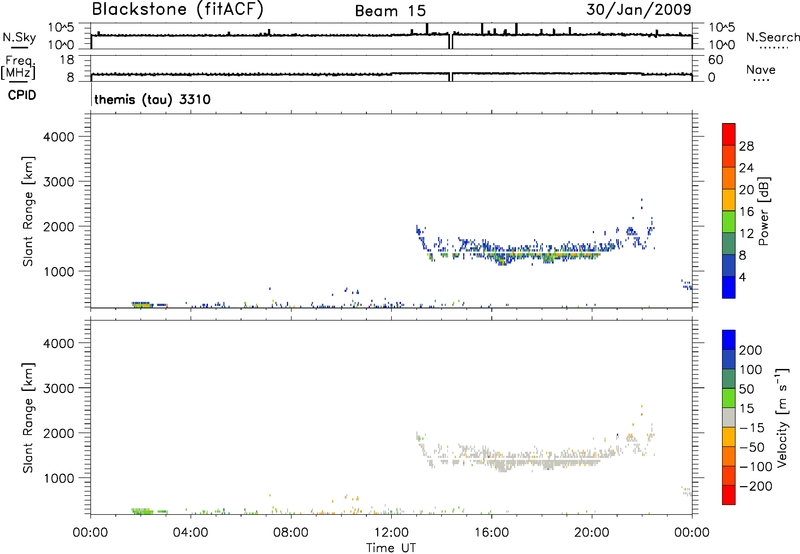Click the 'N.Search' legend label
The width and height of the screenshot is (800, 554).
(x=772, y=37)
